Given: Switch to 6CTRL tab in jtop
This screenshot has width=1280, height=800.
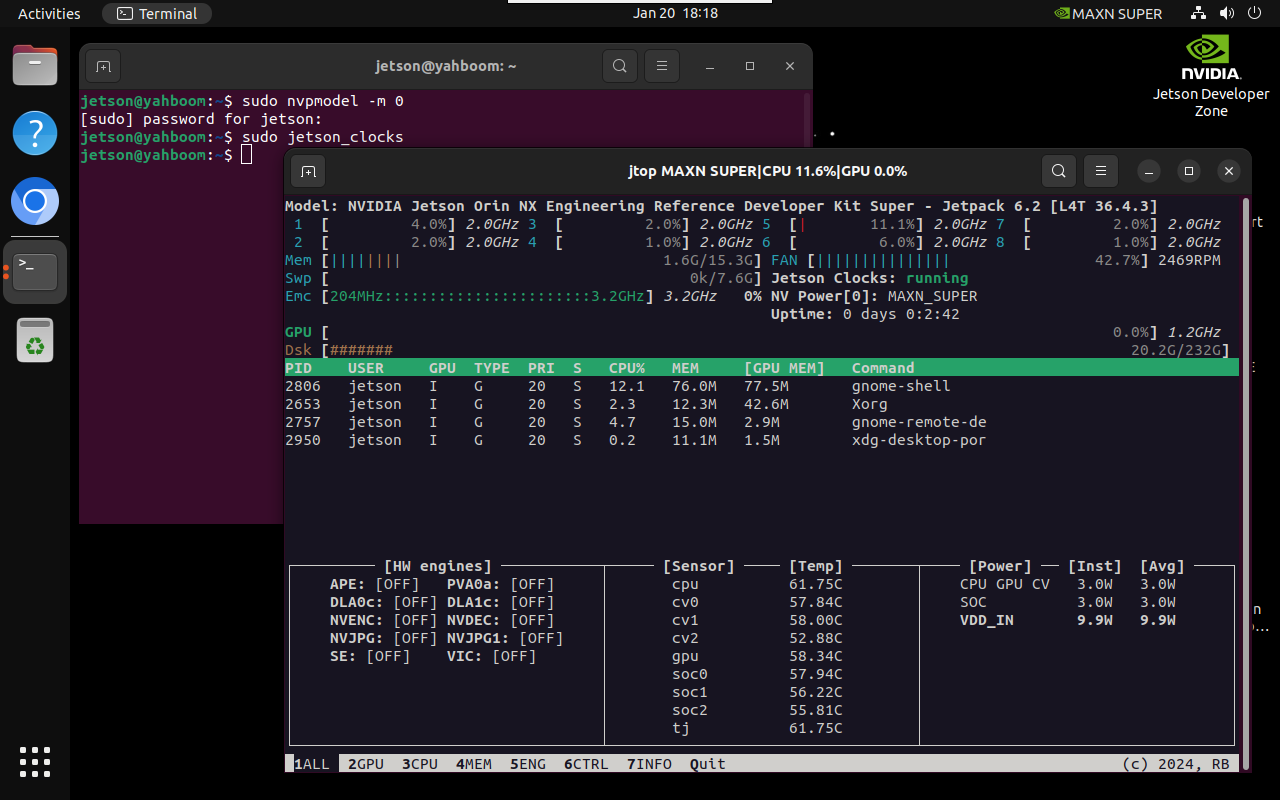Looking at the screenshot, I should coord(586,764).
